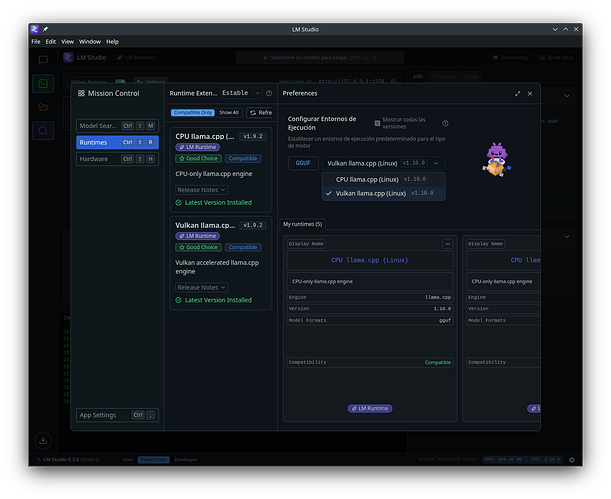Copy the server address next to Reachable at
The image size is (611, 499).
click(394, 81)
